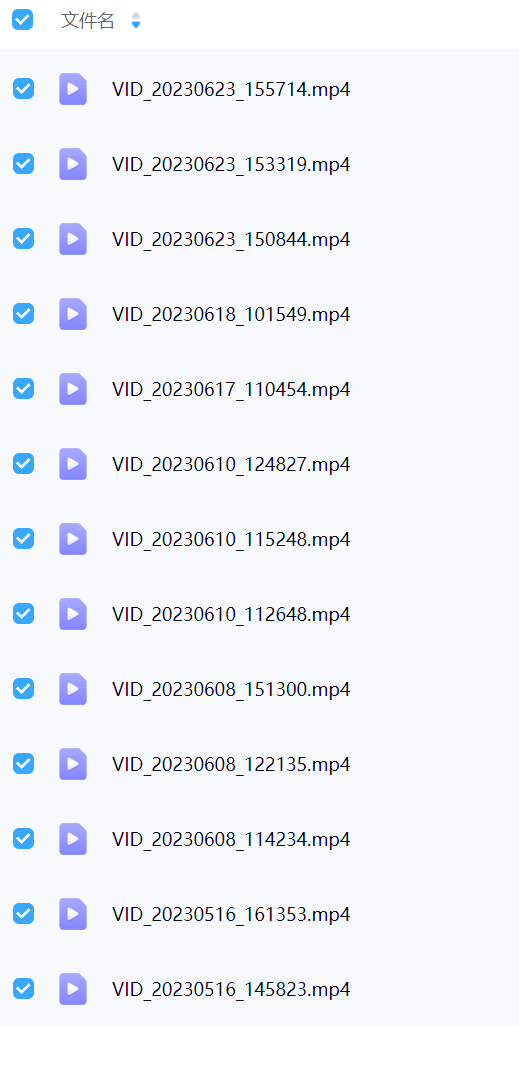Screen dimensions: 519x1065
Task: Open file VID_20230516_145823.mp4
Action: (x=231, y=989)
